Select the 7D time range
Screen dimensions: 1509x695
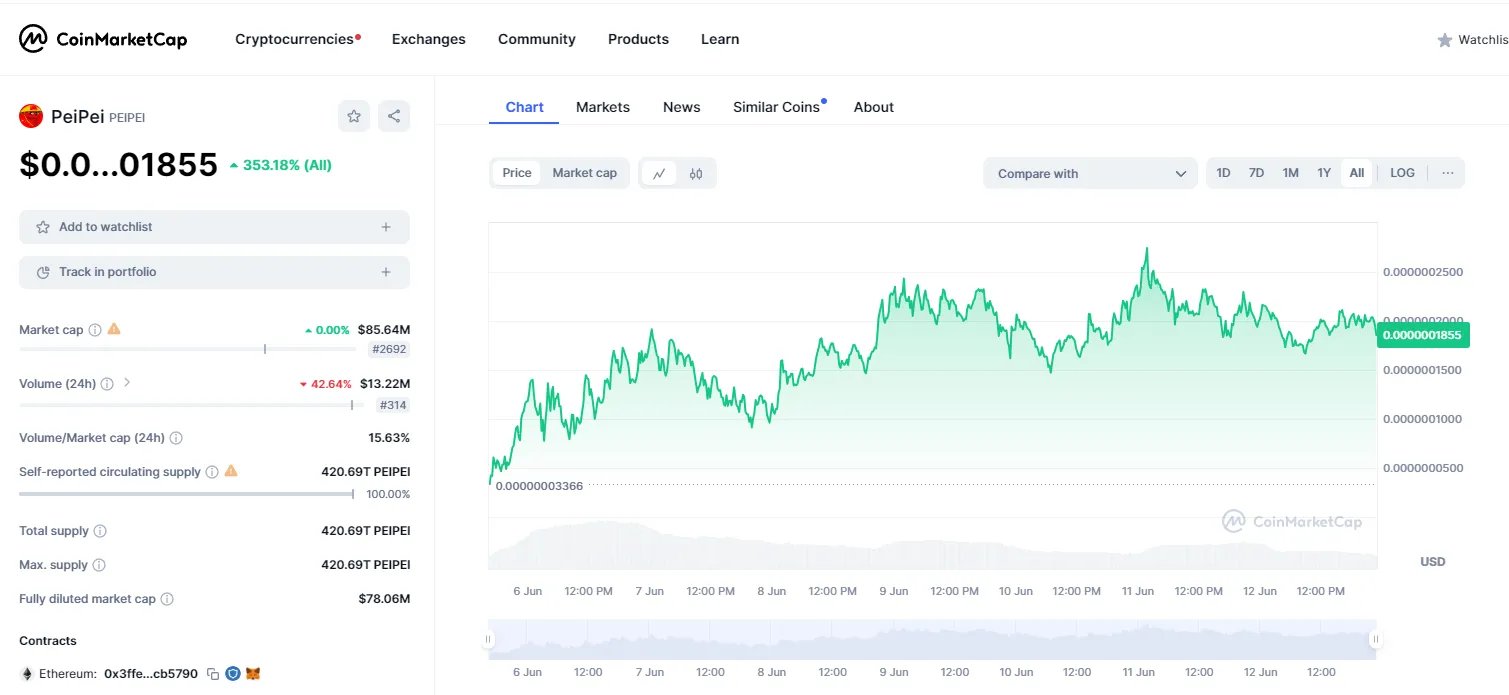click(1256, 173)
